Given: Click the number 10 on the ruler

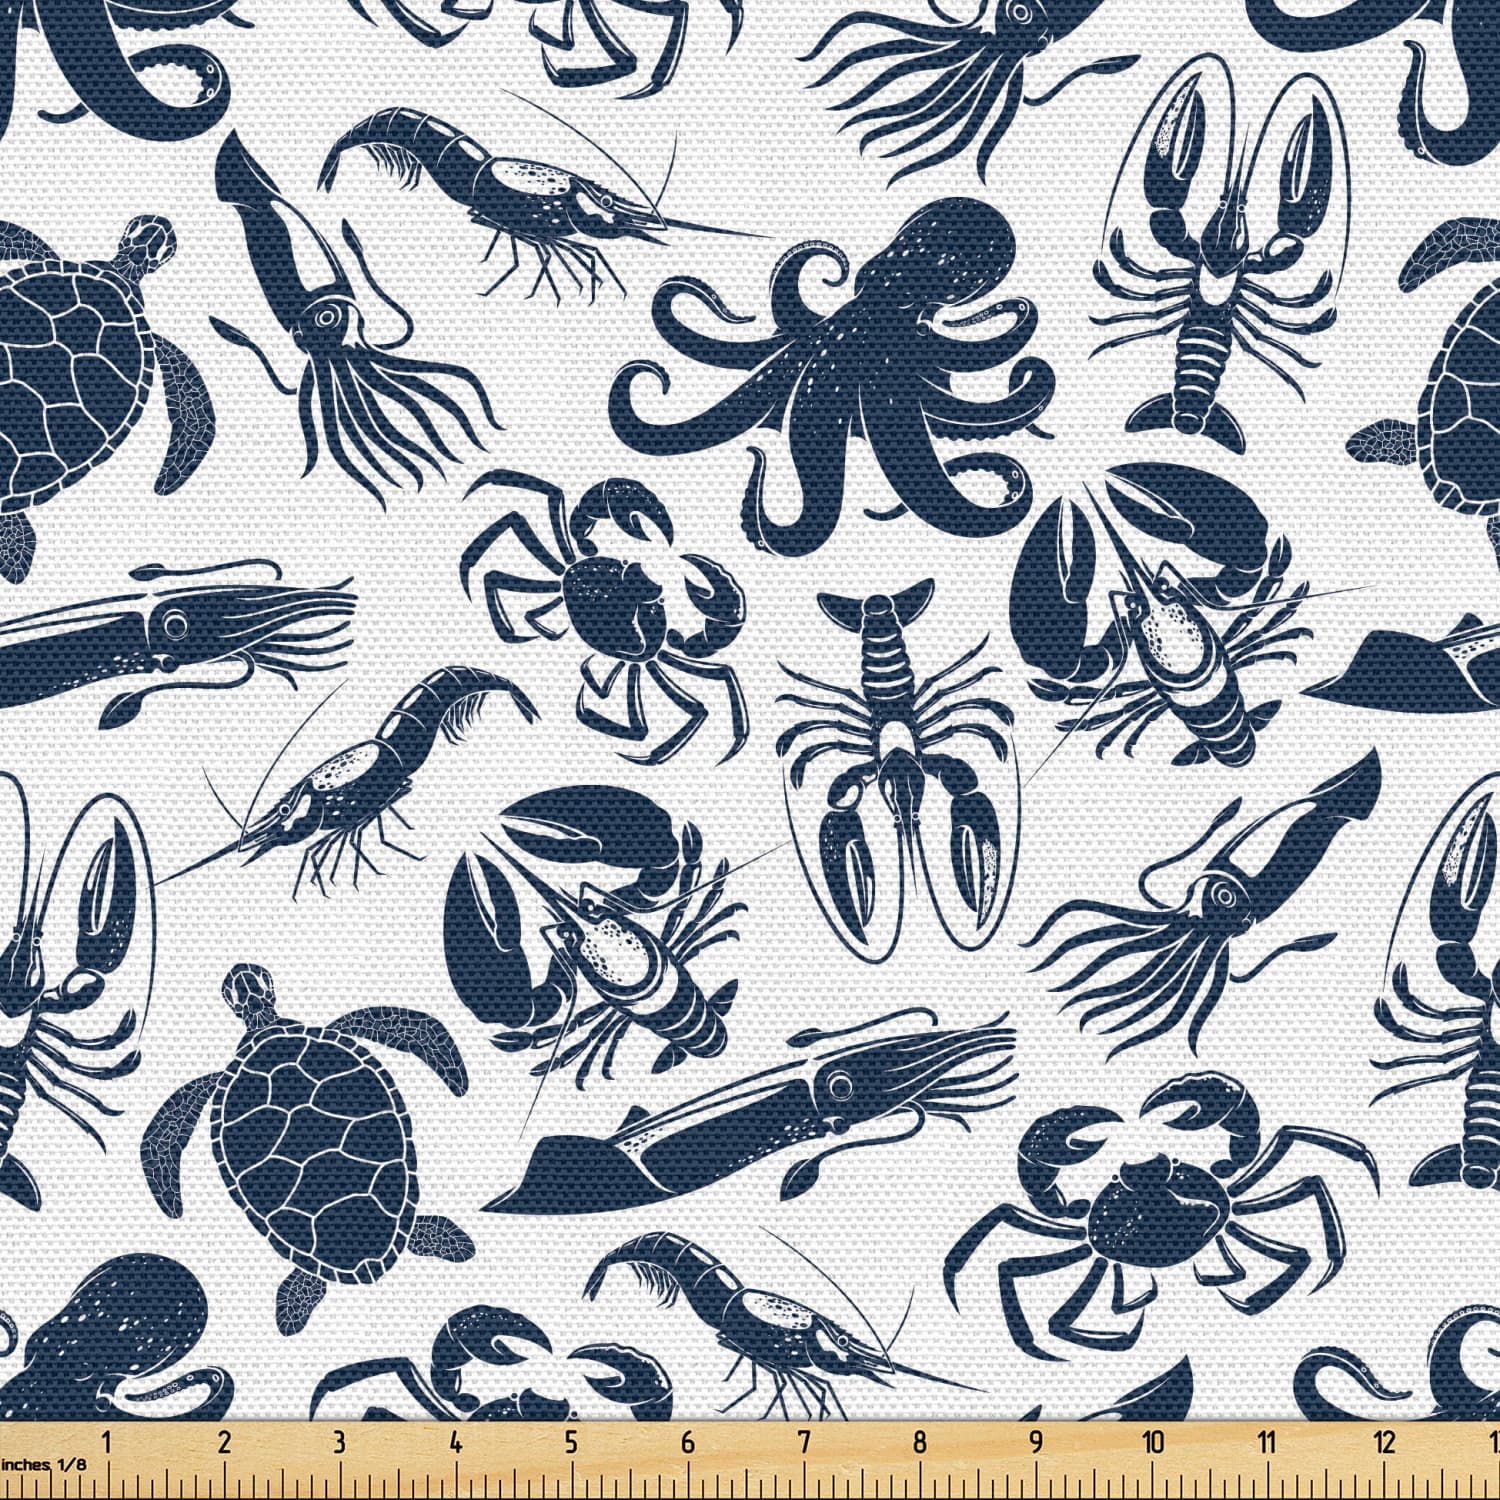Looking at the screenshot, I should (x=1153, y=1443).
